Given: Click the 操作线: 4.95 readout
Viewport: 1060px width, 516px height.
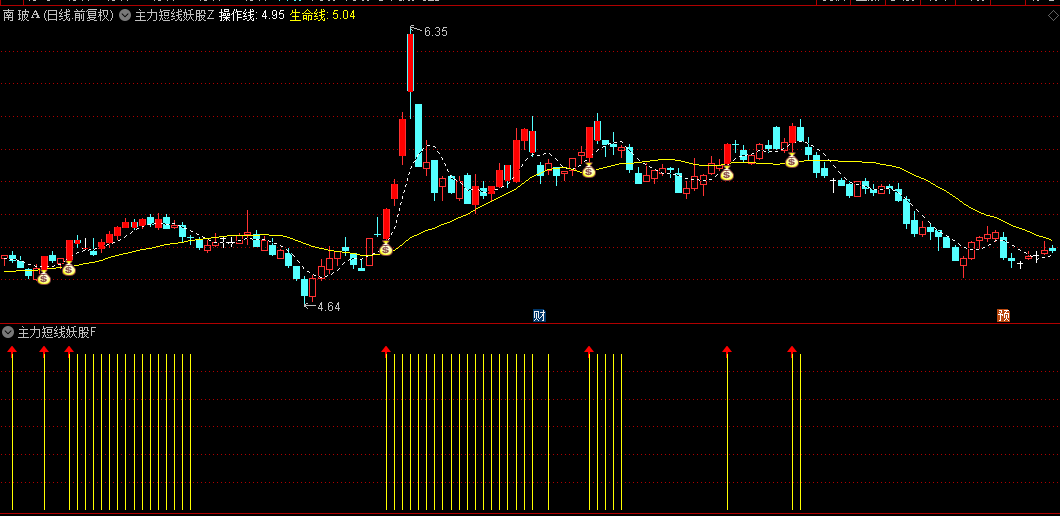Looking at the screenshot, I should tap(251, 16).
